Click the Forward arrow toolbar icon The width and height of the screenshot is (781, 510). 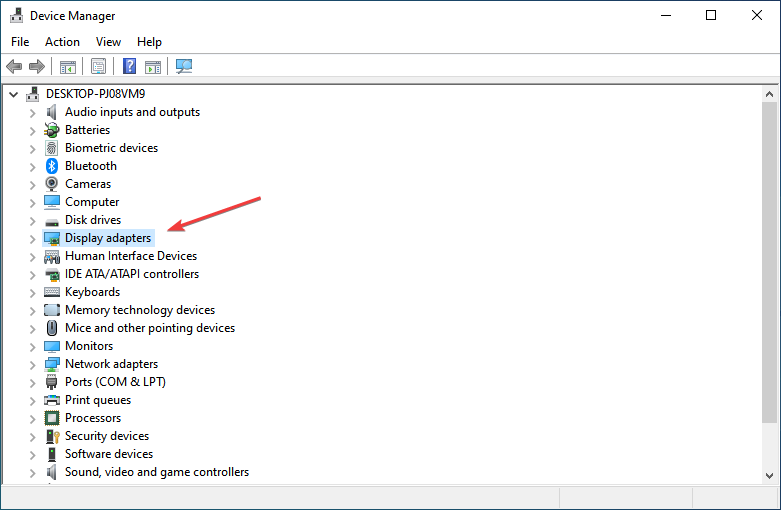coord(37,66)
